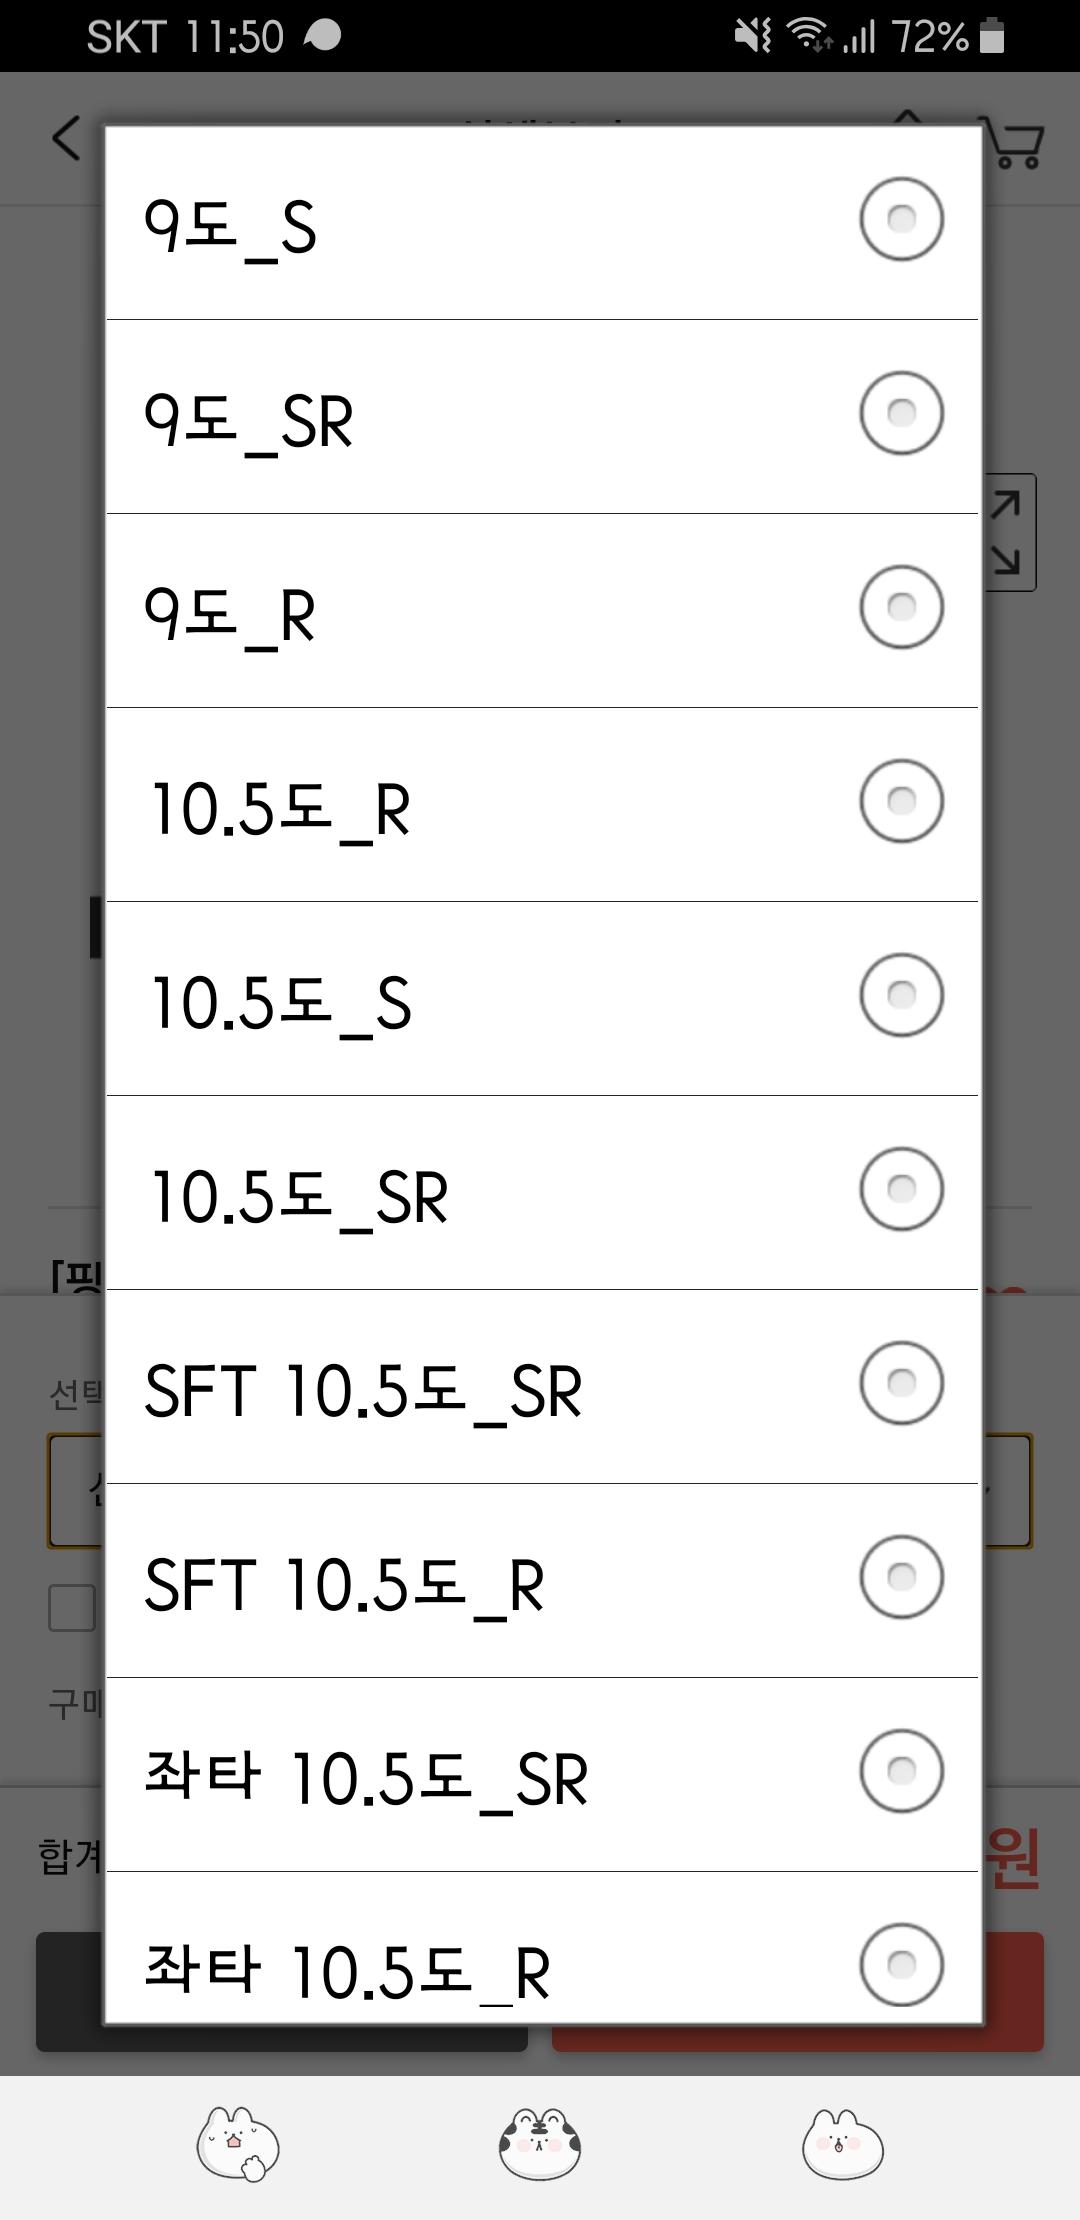The image size is (1080, 2220).
Task: Select the 9도_SR radio button
Action: tap(901, 414)
